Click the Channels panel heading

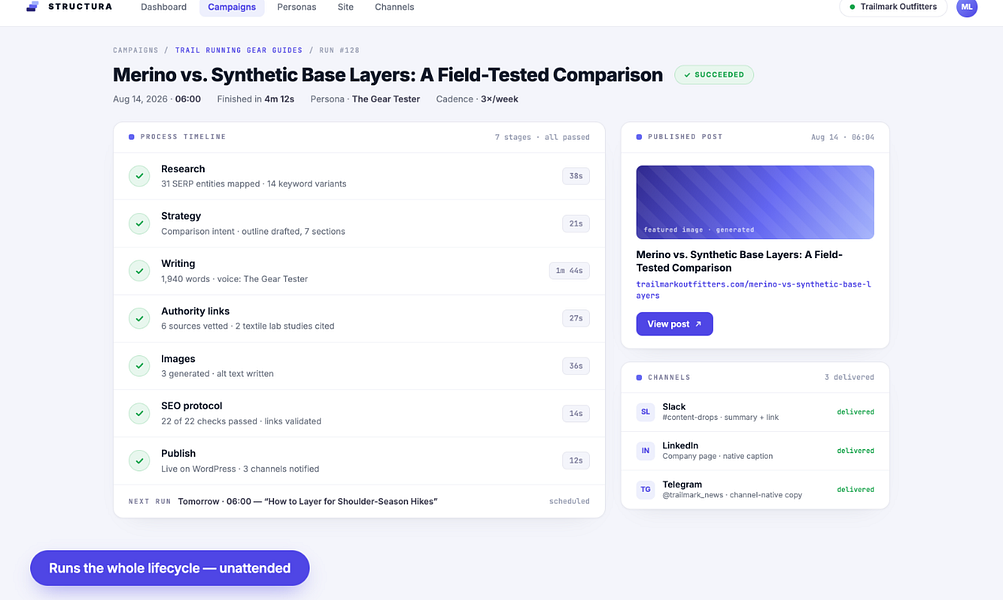(x=669, y=377)
